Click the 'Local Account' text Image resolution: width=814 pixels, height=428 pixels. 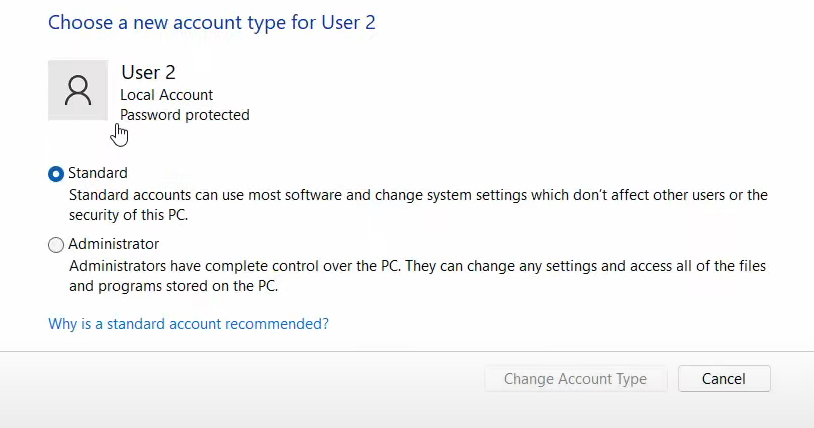166,95
